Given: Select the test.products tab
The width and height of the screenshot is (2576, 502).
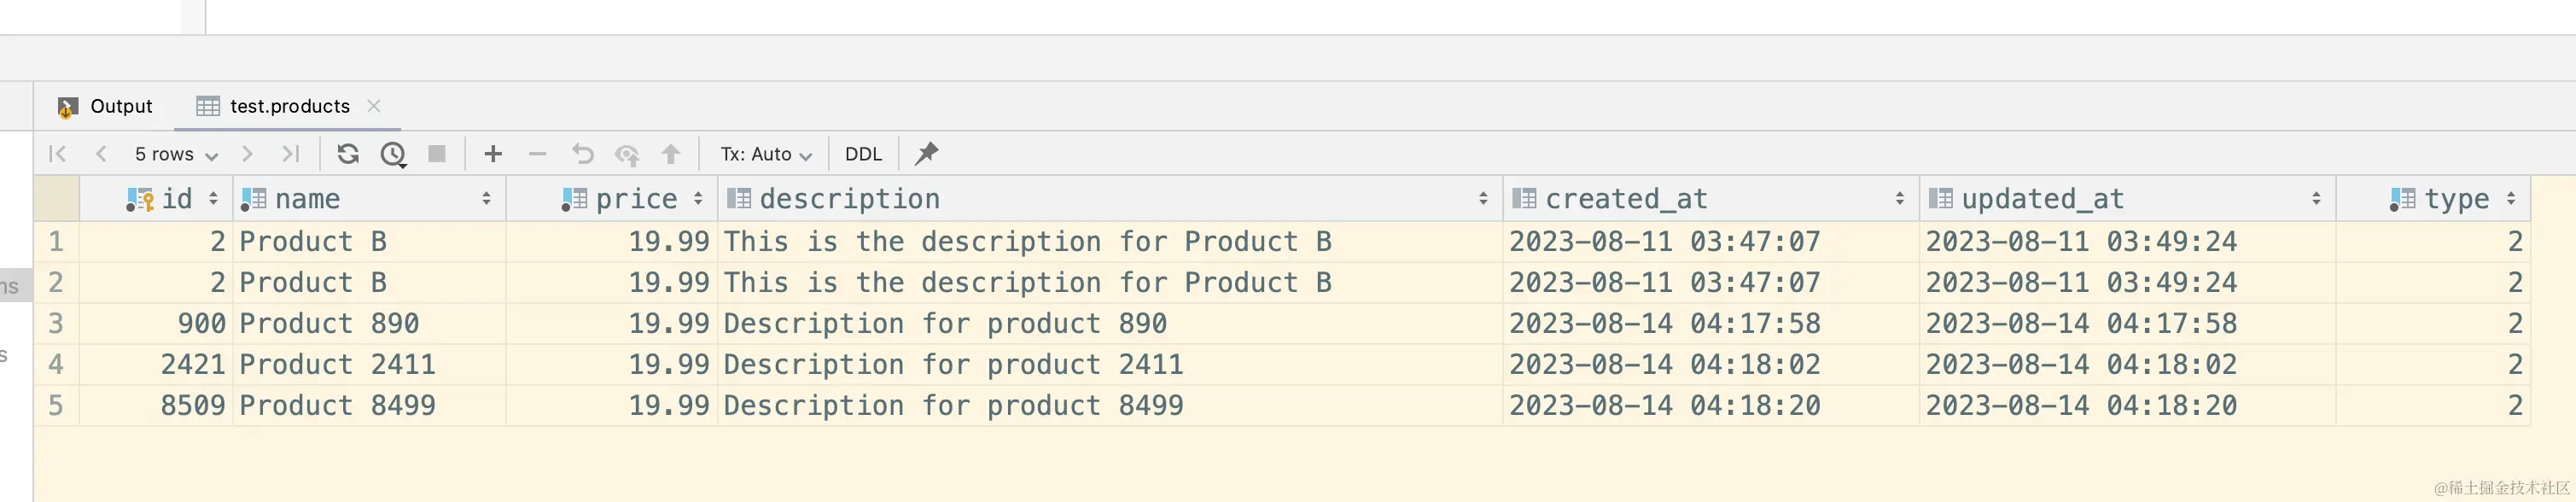Looking at the screenshot, I should pos(289,106).
